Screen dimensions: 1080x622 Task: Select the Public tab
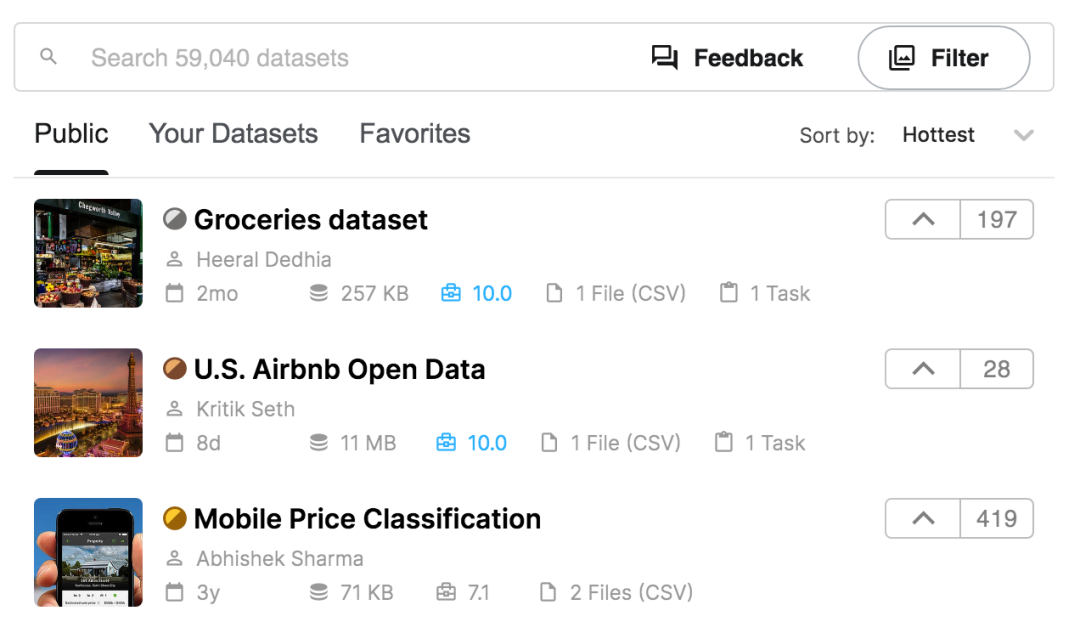click(71, 134)
